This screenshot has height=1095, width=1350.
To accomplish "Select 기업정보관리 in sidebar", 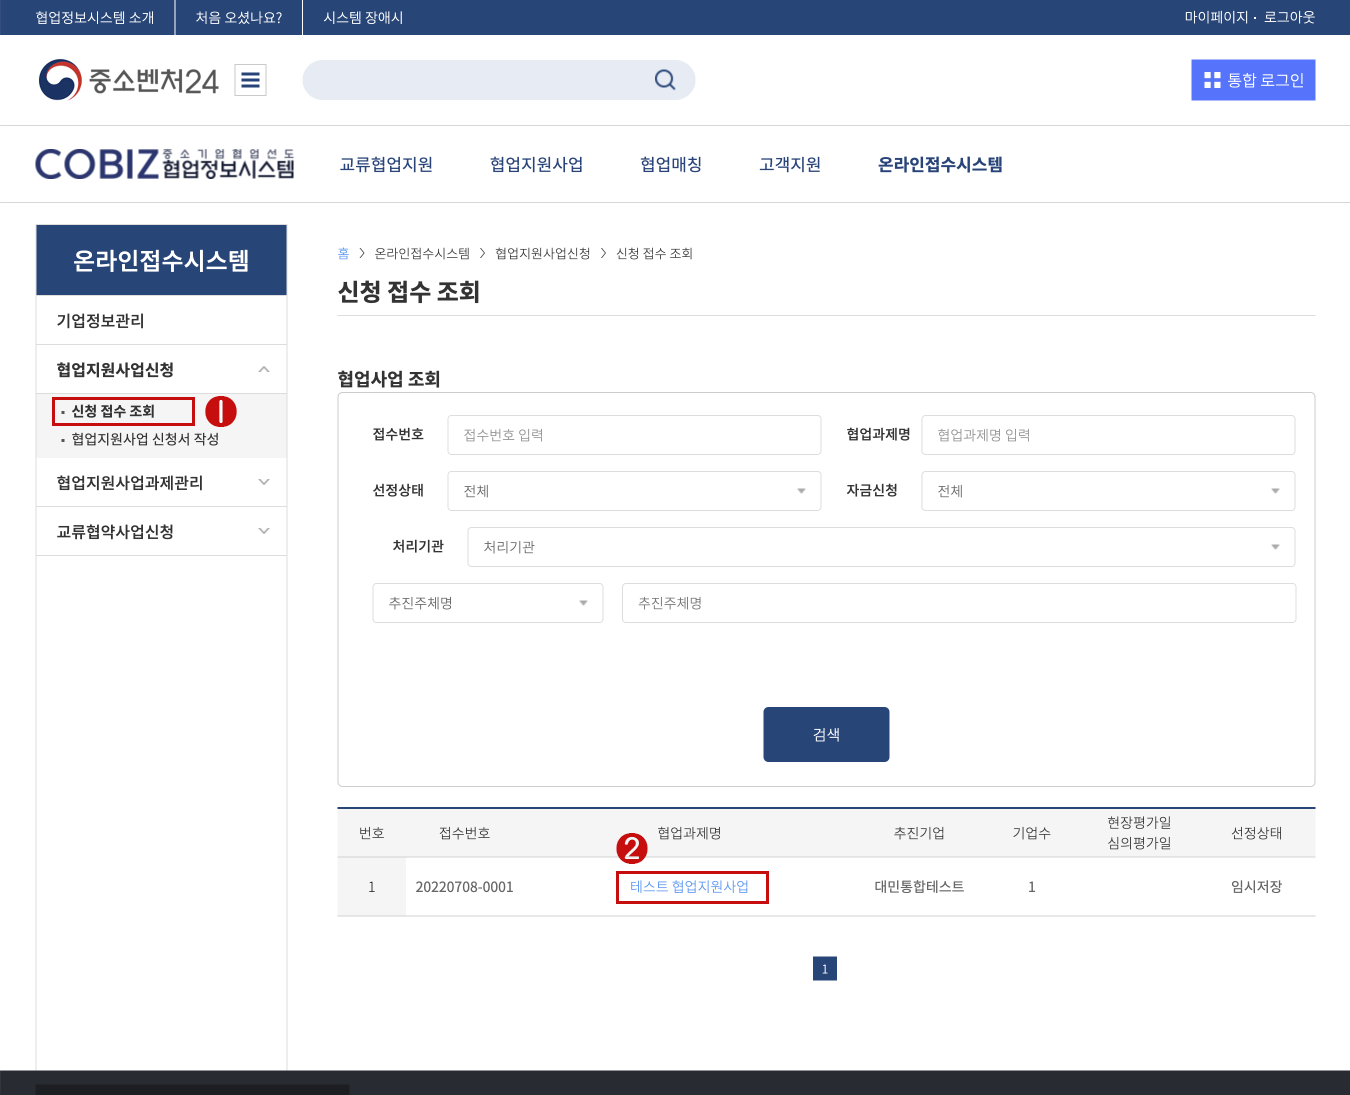I will [161, 320].
